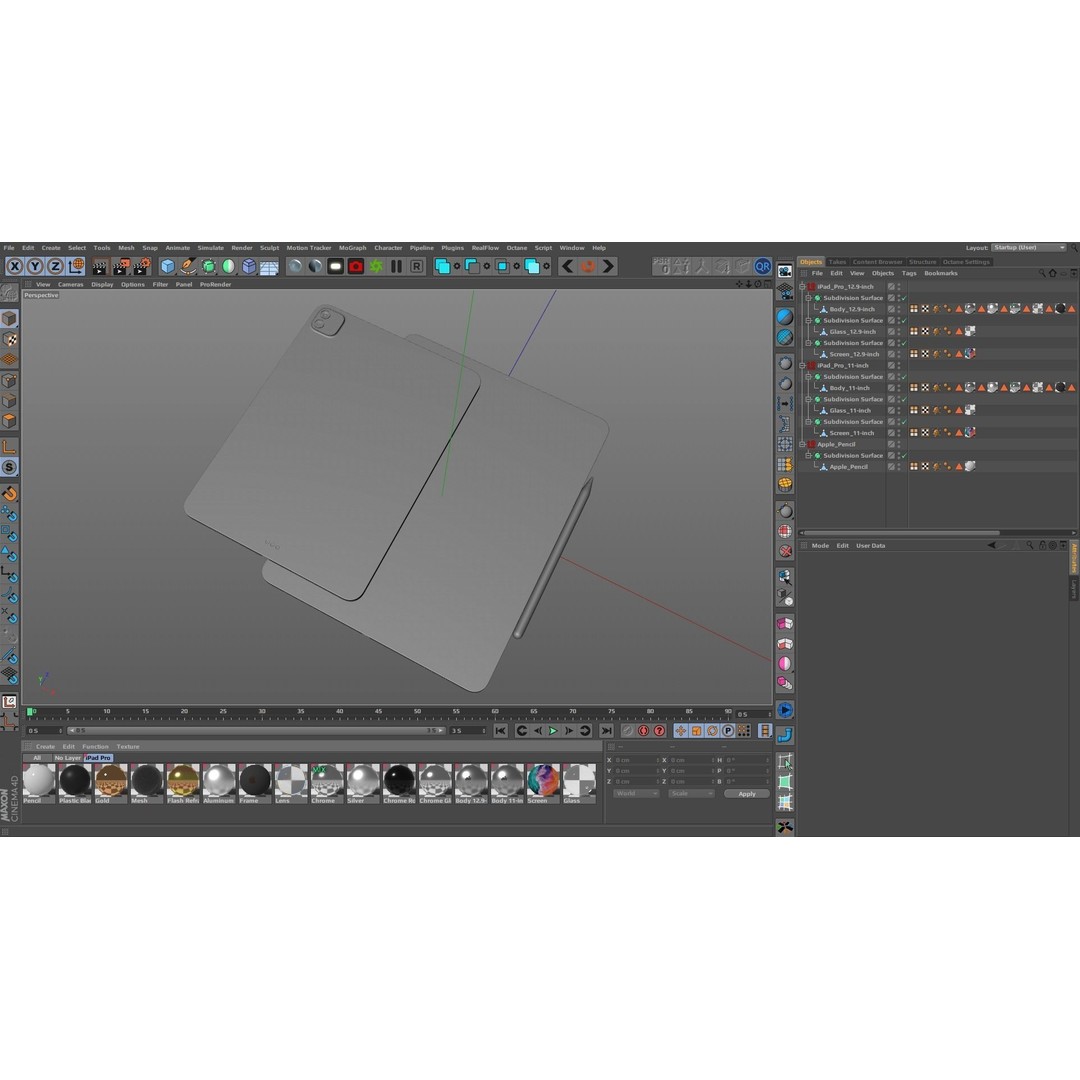This screenshot has height=1080, width=1080.
Task: Open the Layout Startup (User) dropdown
Action: pos(1029,248)
